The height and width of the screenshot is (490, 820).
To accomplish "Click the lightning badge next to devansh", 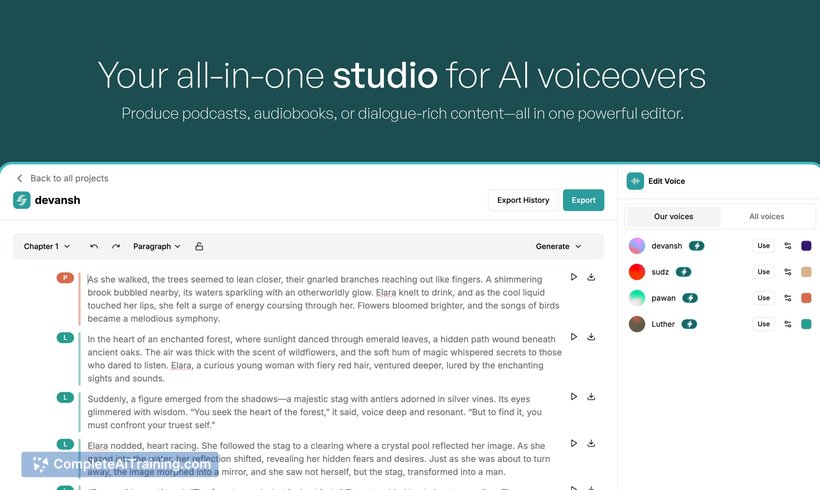I will (697, 246).
